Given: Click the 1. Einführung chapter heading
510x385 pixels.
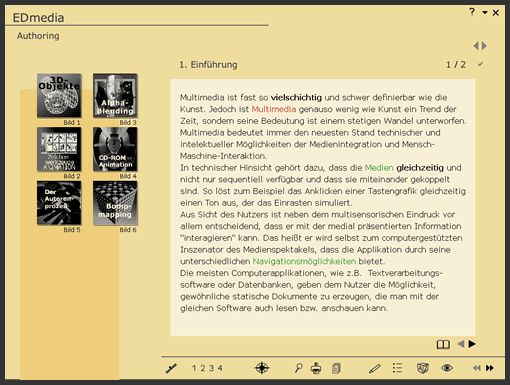Looking at the screenshot, I should tap(208, 65).
